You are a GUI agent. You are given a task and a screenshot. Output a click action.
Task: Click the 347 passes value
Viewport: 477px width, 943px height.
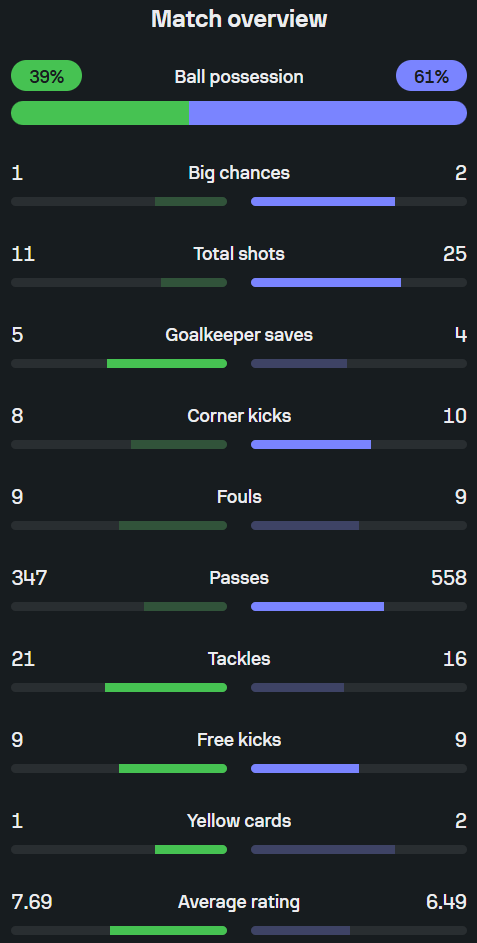(29, 578)
